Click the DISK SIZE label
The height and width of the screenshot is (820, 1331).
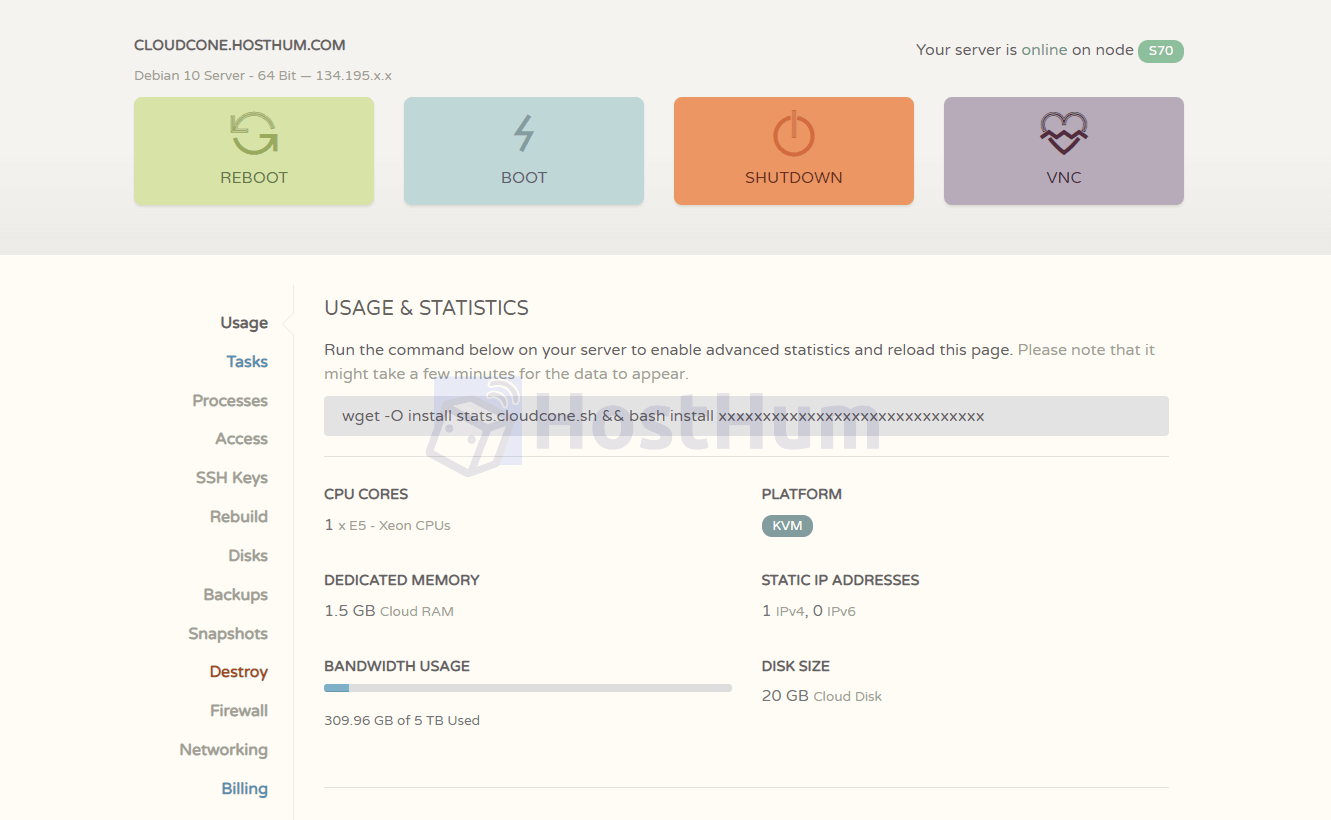tap(796, 666)
